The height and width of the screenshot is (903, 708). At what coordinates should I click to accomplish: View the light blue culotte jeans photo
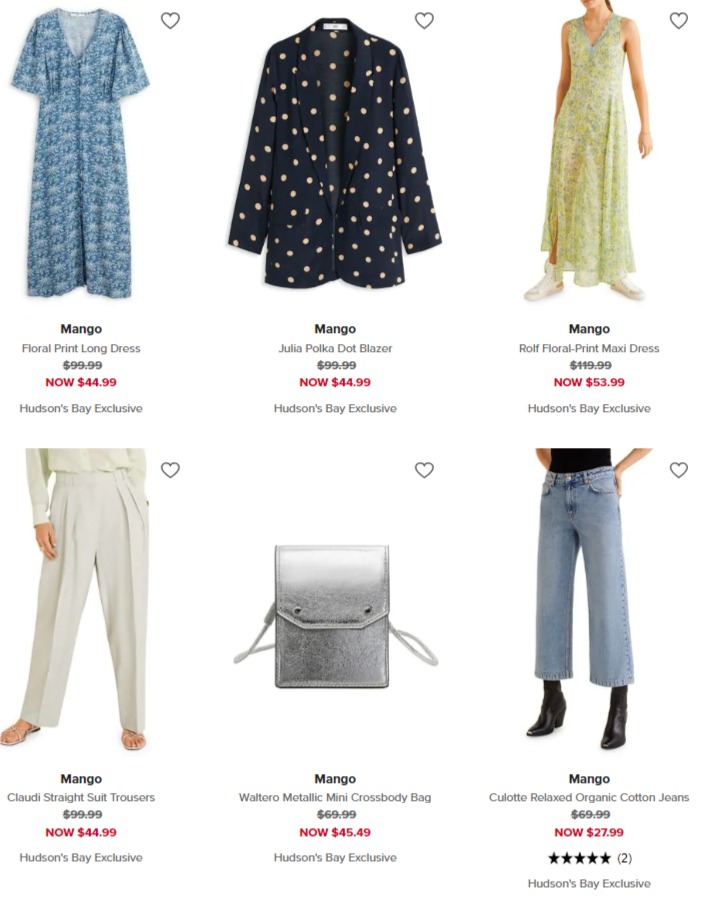pos(585,599)
